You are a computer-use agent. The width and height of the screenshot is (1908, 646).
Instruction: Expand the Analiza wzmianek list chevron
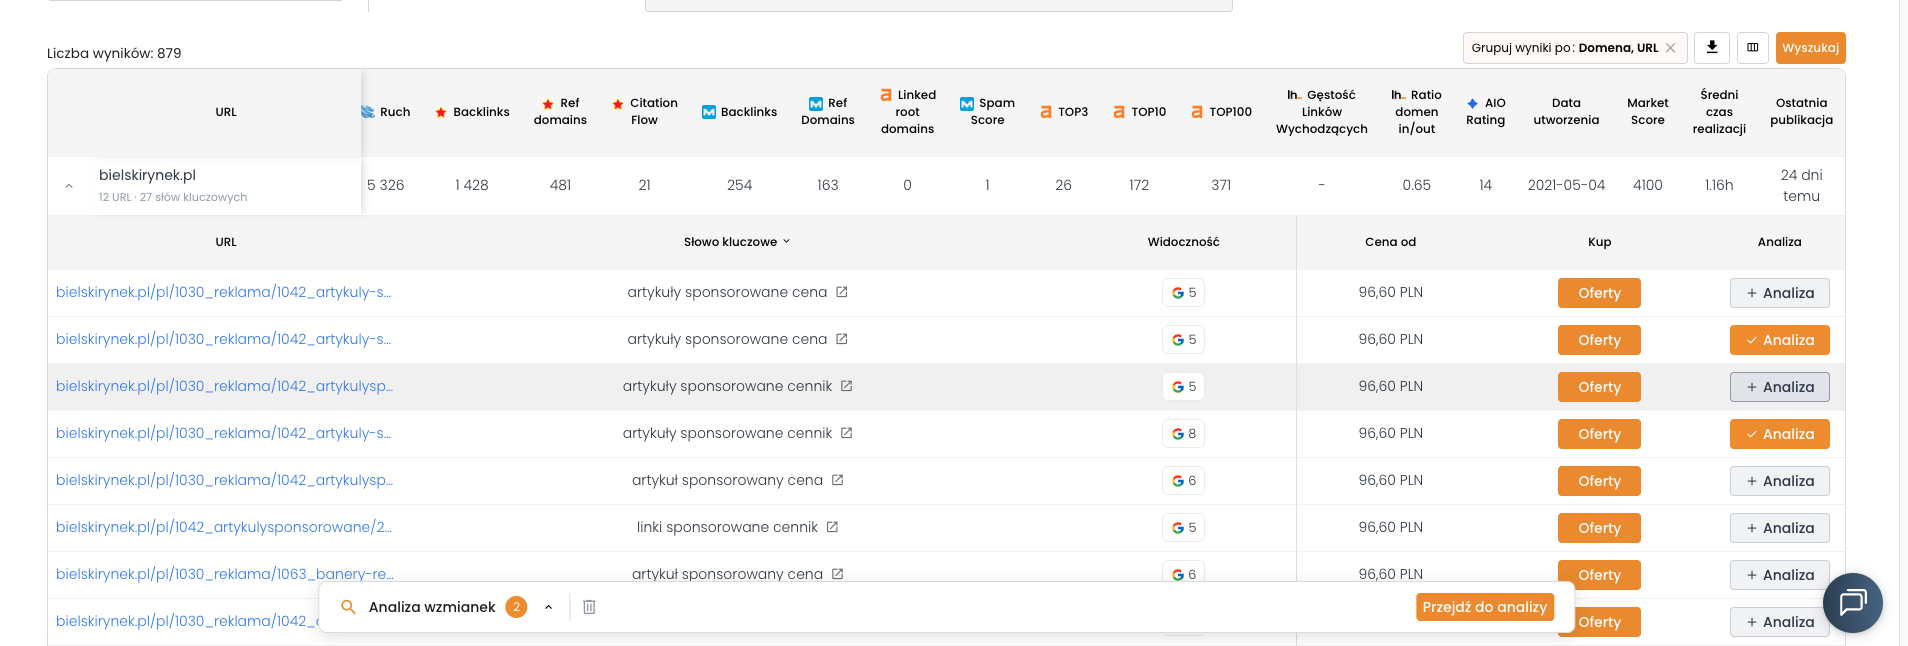[x=548, y=607]
